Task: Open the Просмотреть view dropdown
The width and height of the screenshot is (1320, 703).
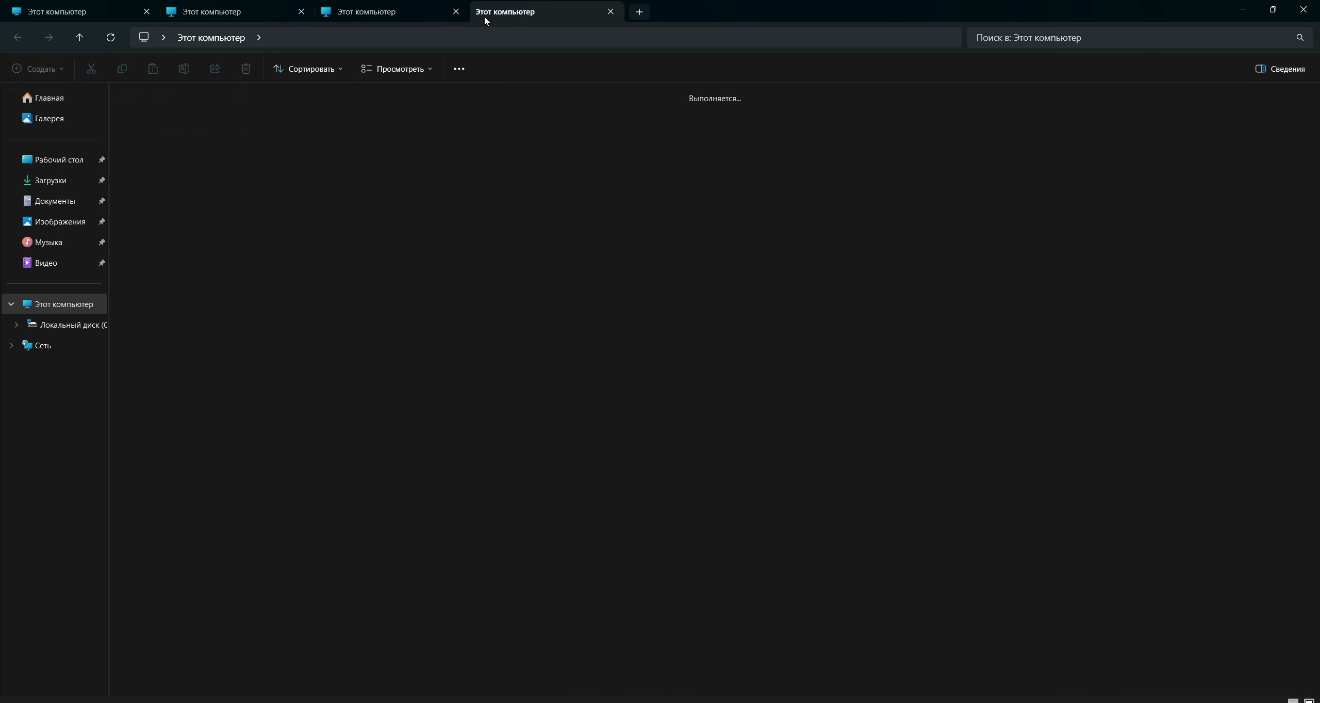Action: click(396, 69)
